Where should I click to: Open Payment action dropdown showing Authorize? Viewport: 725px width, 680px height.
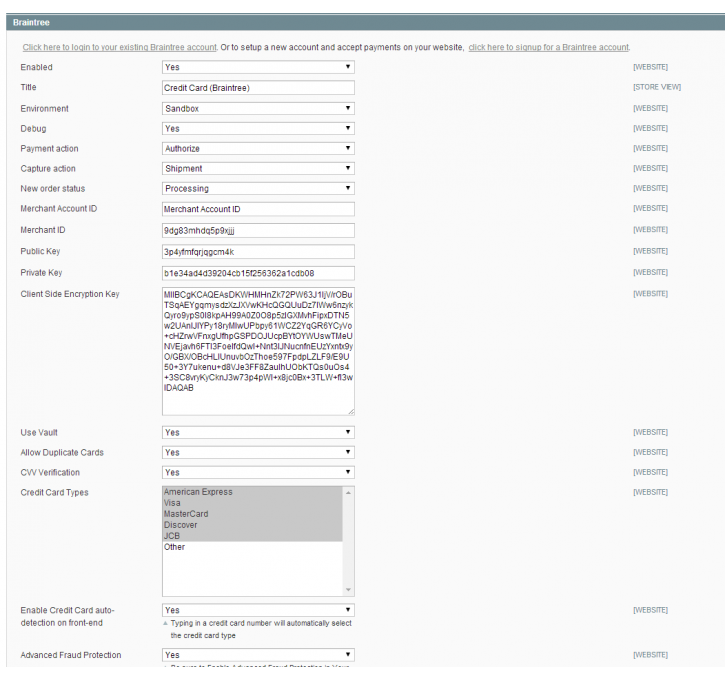pos(258,148)
